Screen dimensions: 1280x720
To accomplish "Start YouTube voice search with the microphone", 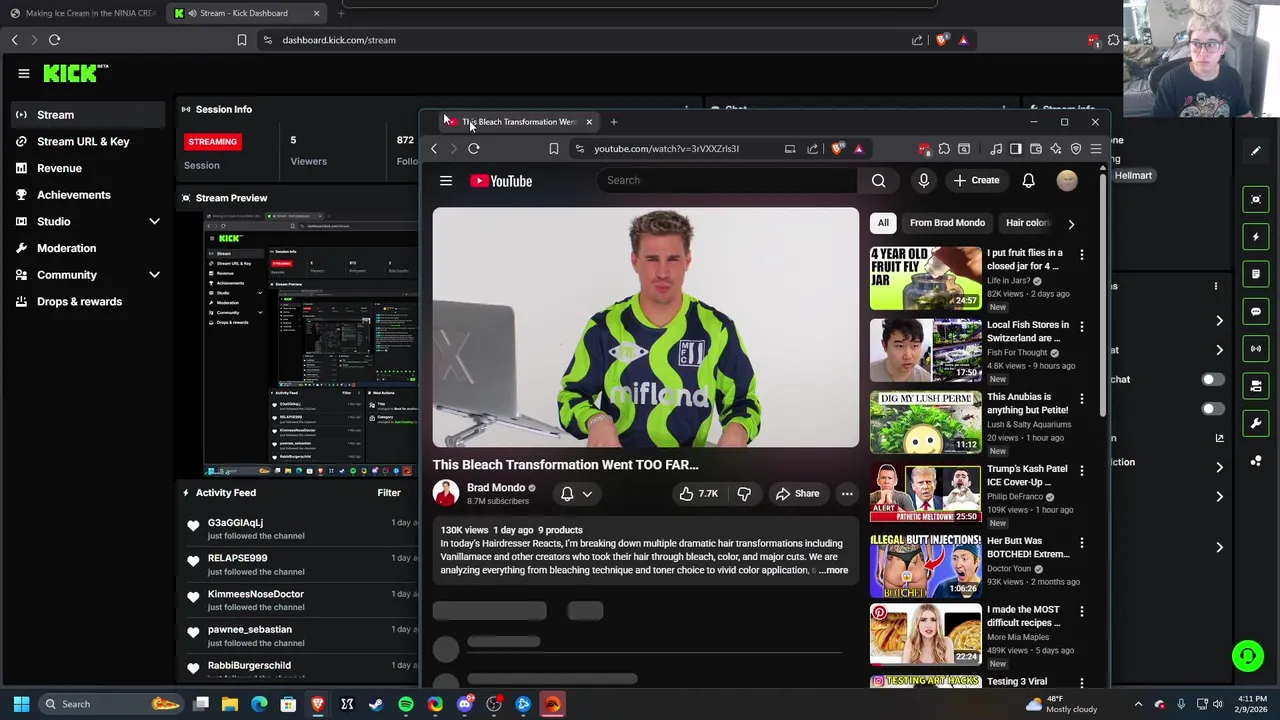I will (924, 181).
